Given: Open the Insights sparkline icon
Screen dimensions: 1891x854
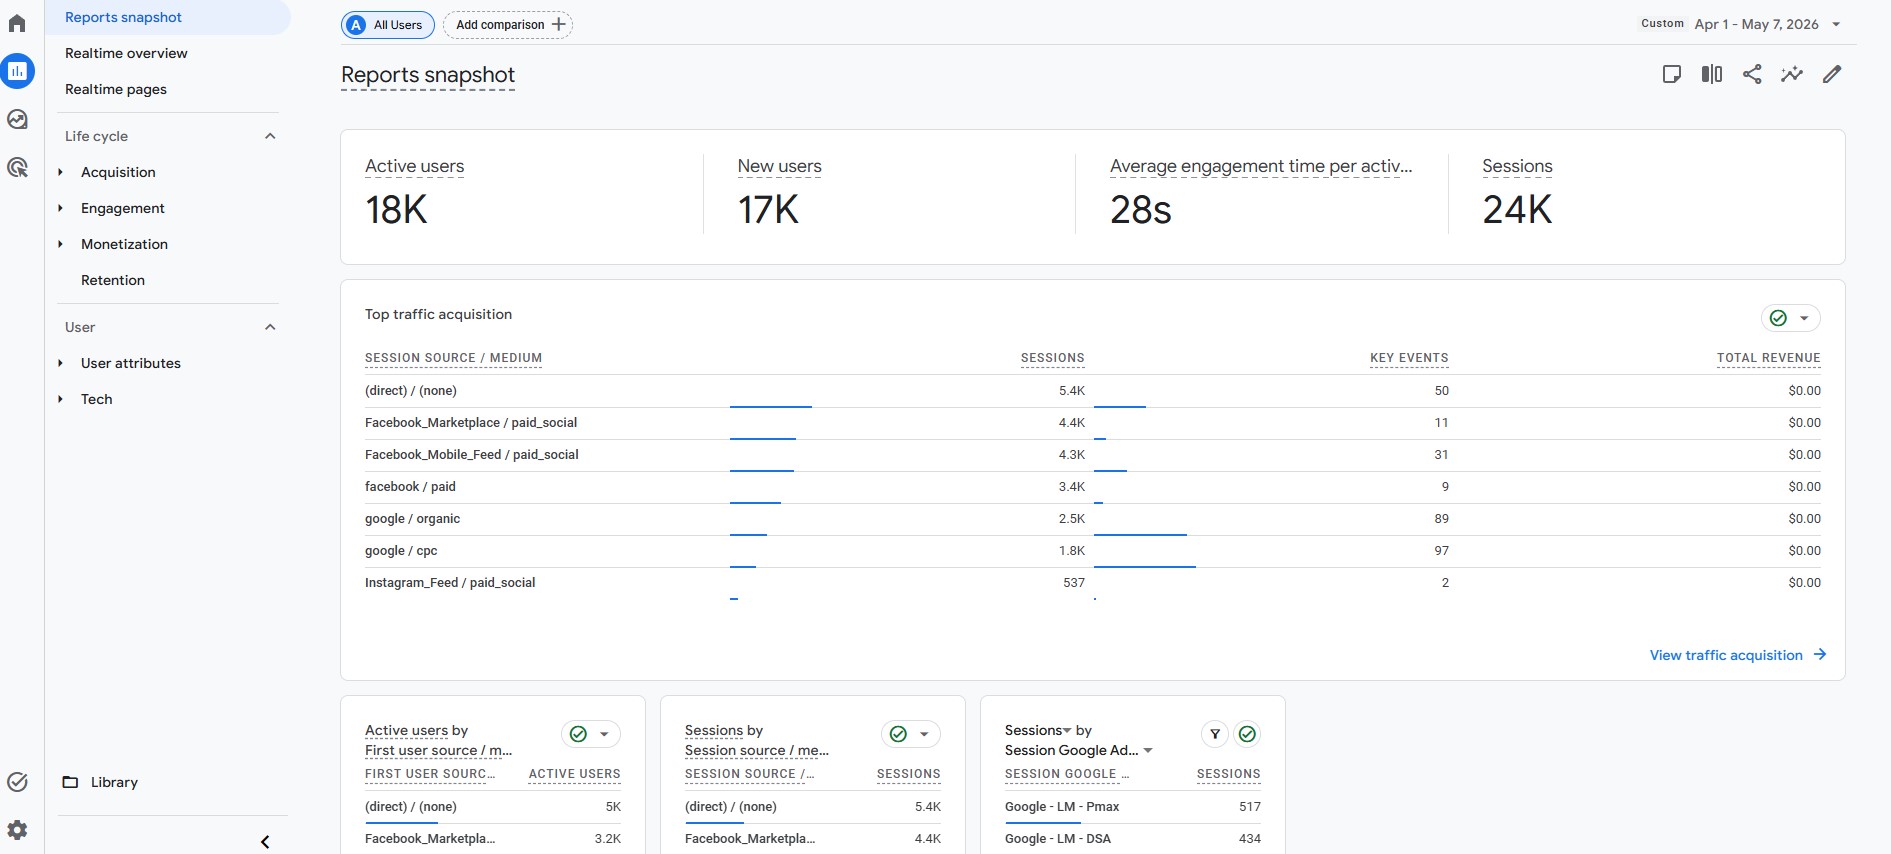Looking at the screenshot, I should 1792,74.
